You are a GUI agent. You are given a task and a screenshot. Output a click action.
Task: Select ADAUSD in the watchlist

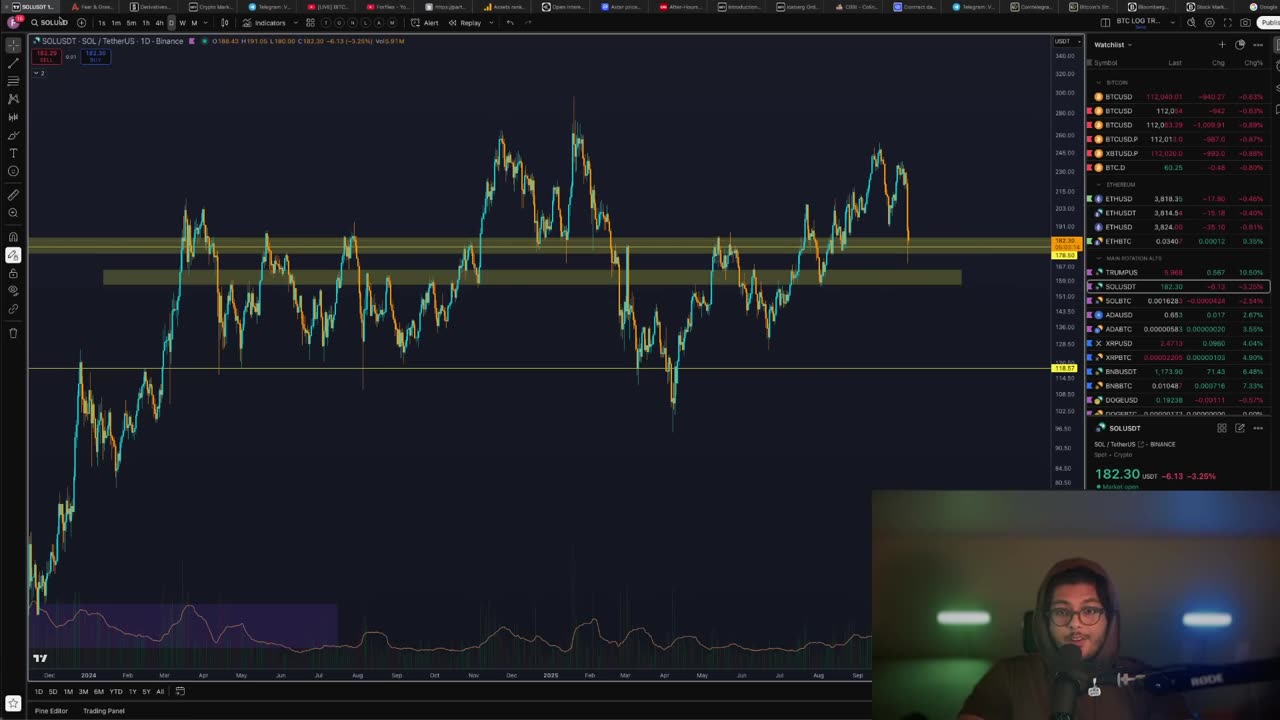tap(1178, 315)
